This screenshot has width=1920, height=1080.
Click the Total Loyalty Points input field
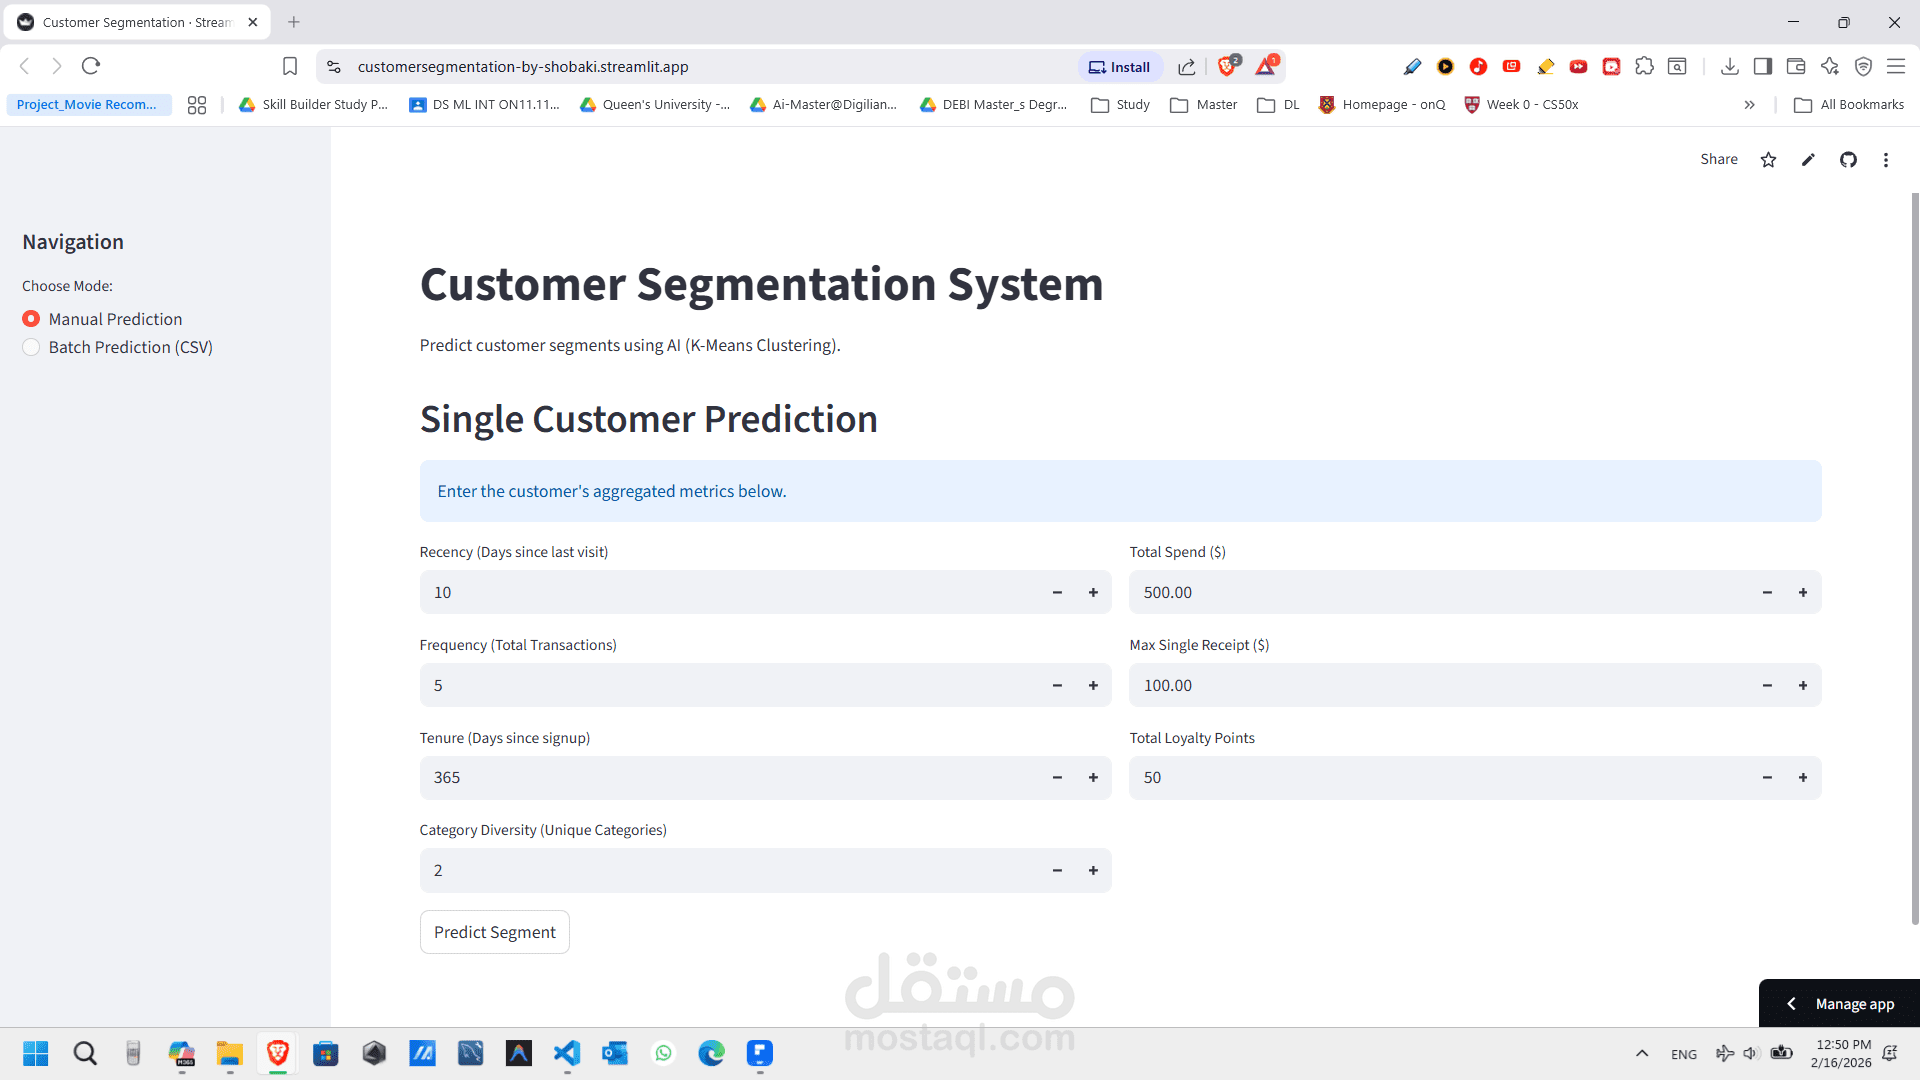tap(1440, 778)
